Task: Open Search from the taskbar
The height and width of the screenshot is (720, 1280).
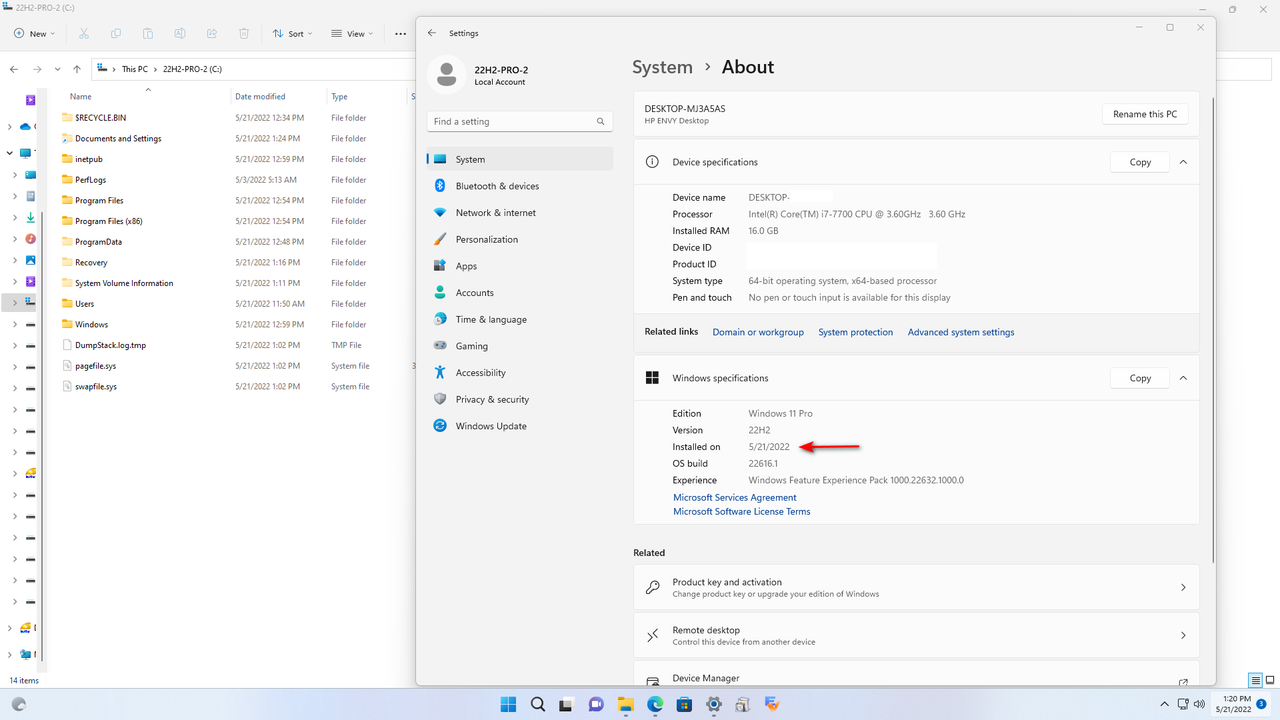Action: click(x=538, y=704)
